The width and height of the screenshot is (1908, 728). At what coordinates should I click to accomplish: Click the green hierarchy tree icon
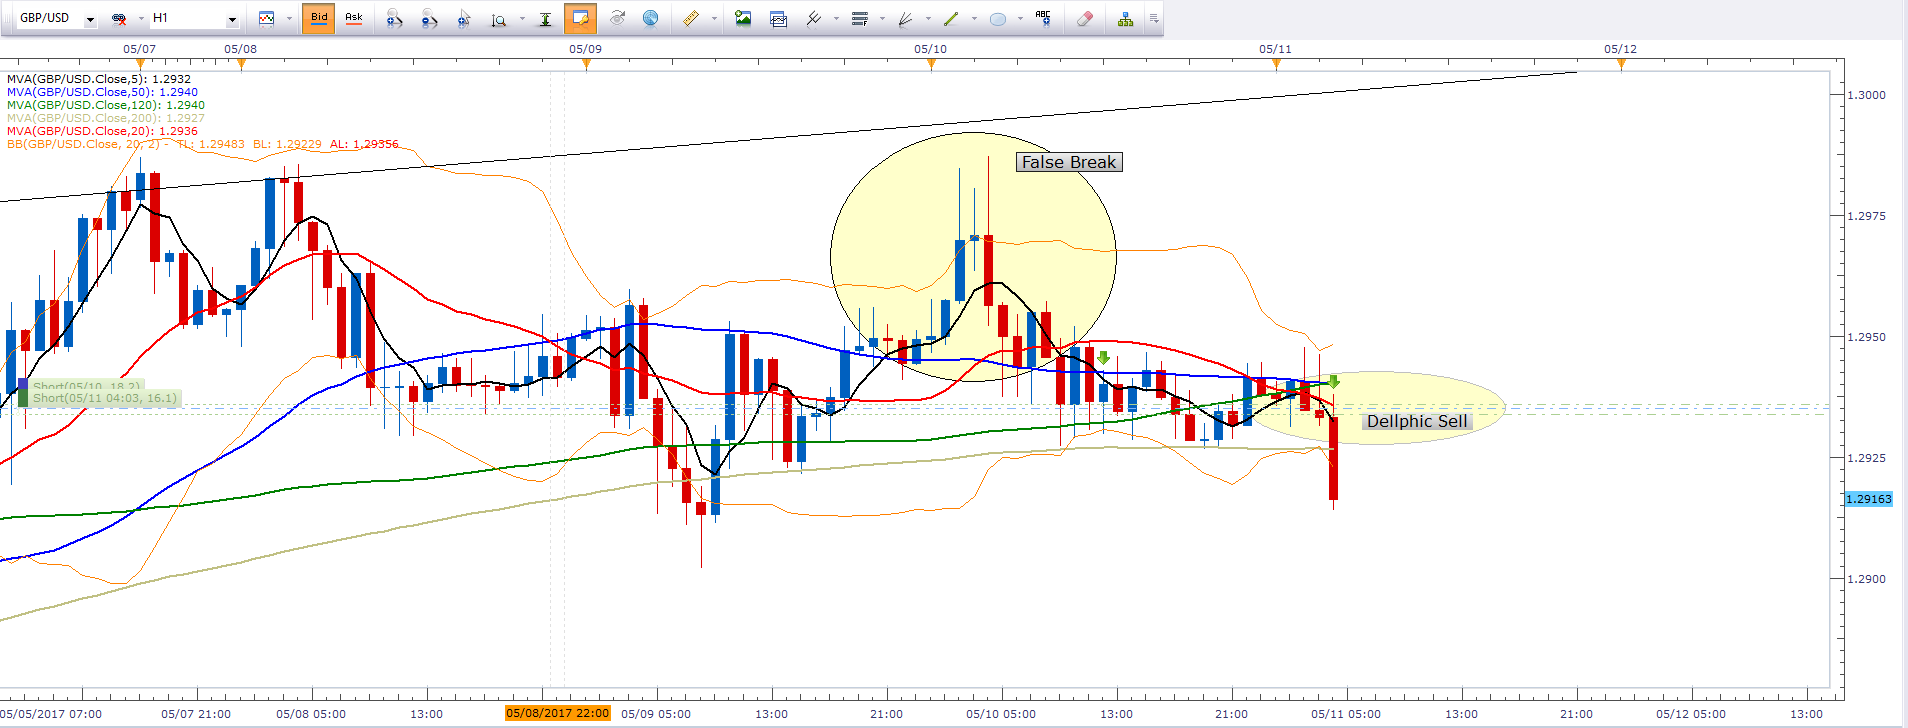pyautogui.click(x=1125, y=19)
